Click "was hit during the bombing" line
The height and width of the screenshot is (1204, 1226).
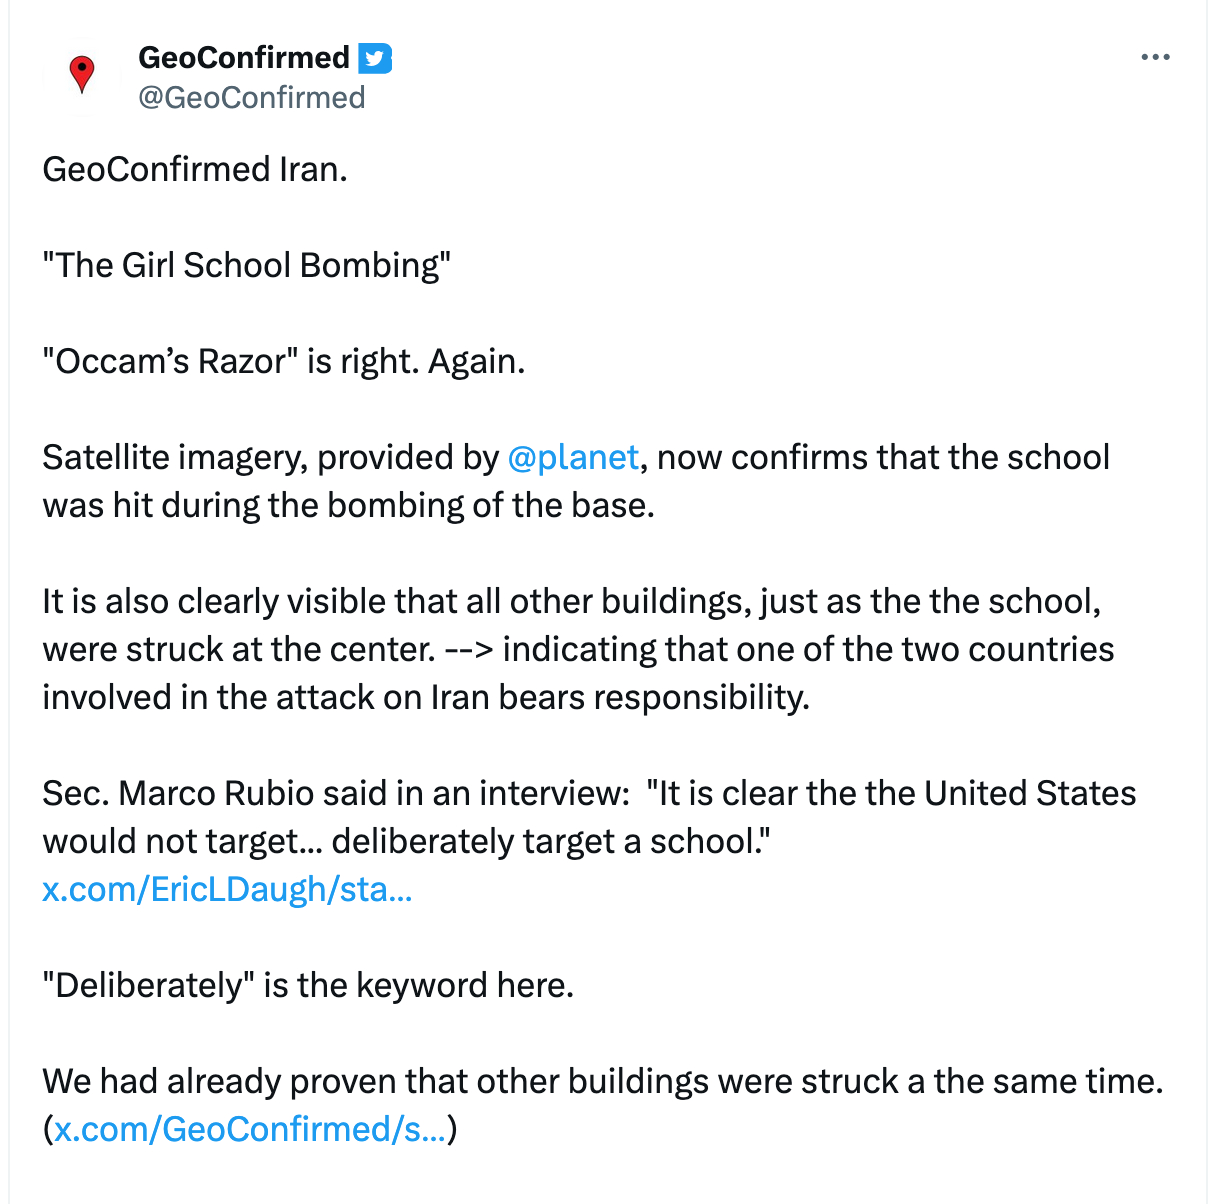tap(348, 505)
